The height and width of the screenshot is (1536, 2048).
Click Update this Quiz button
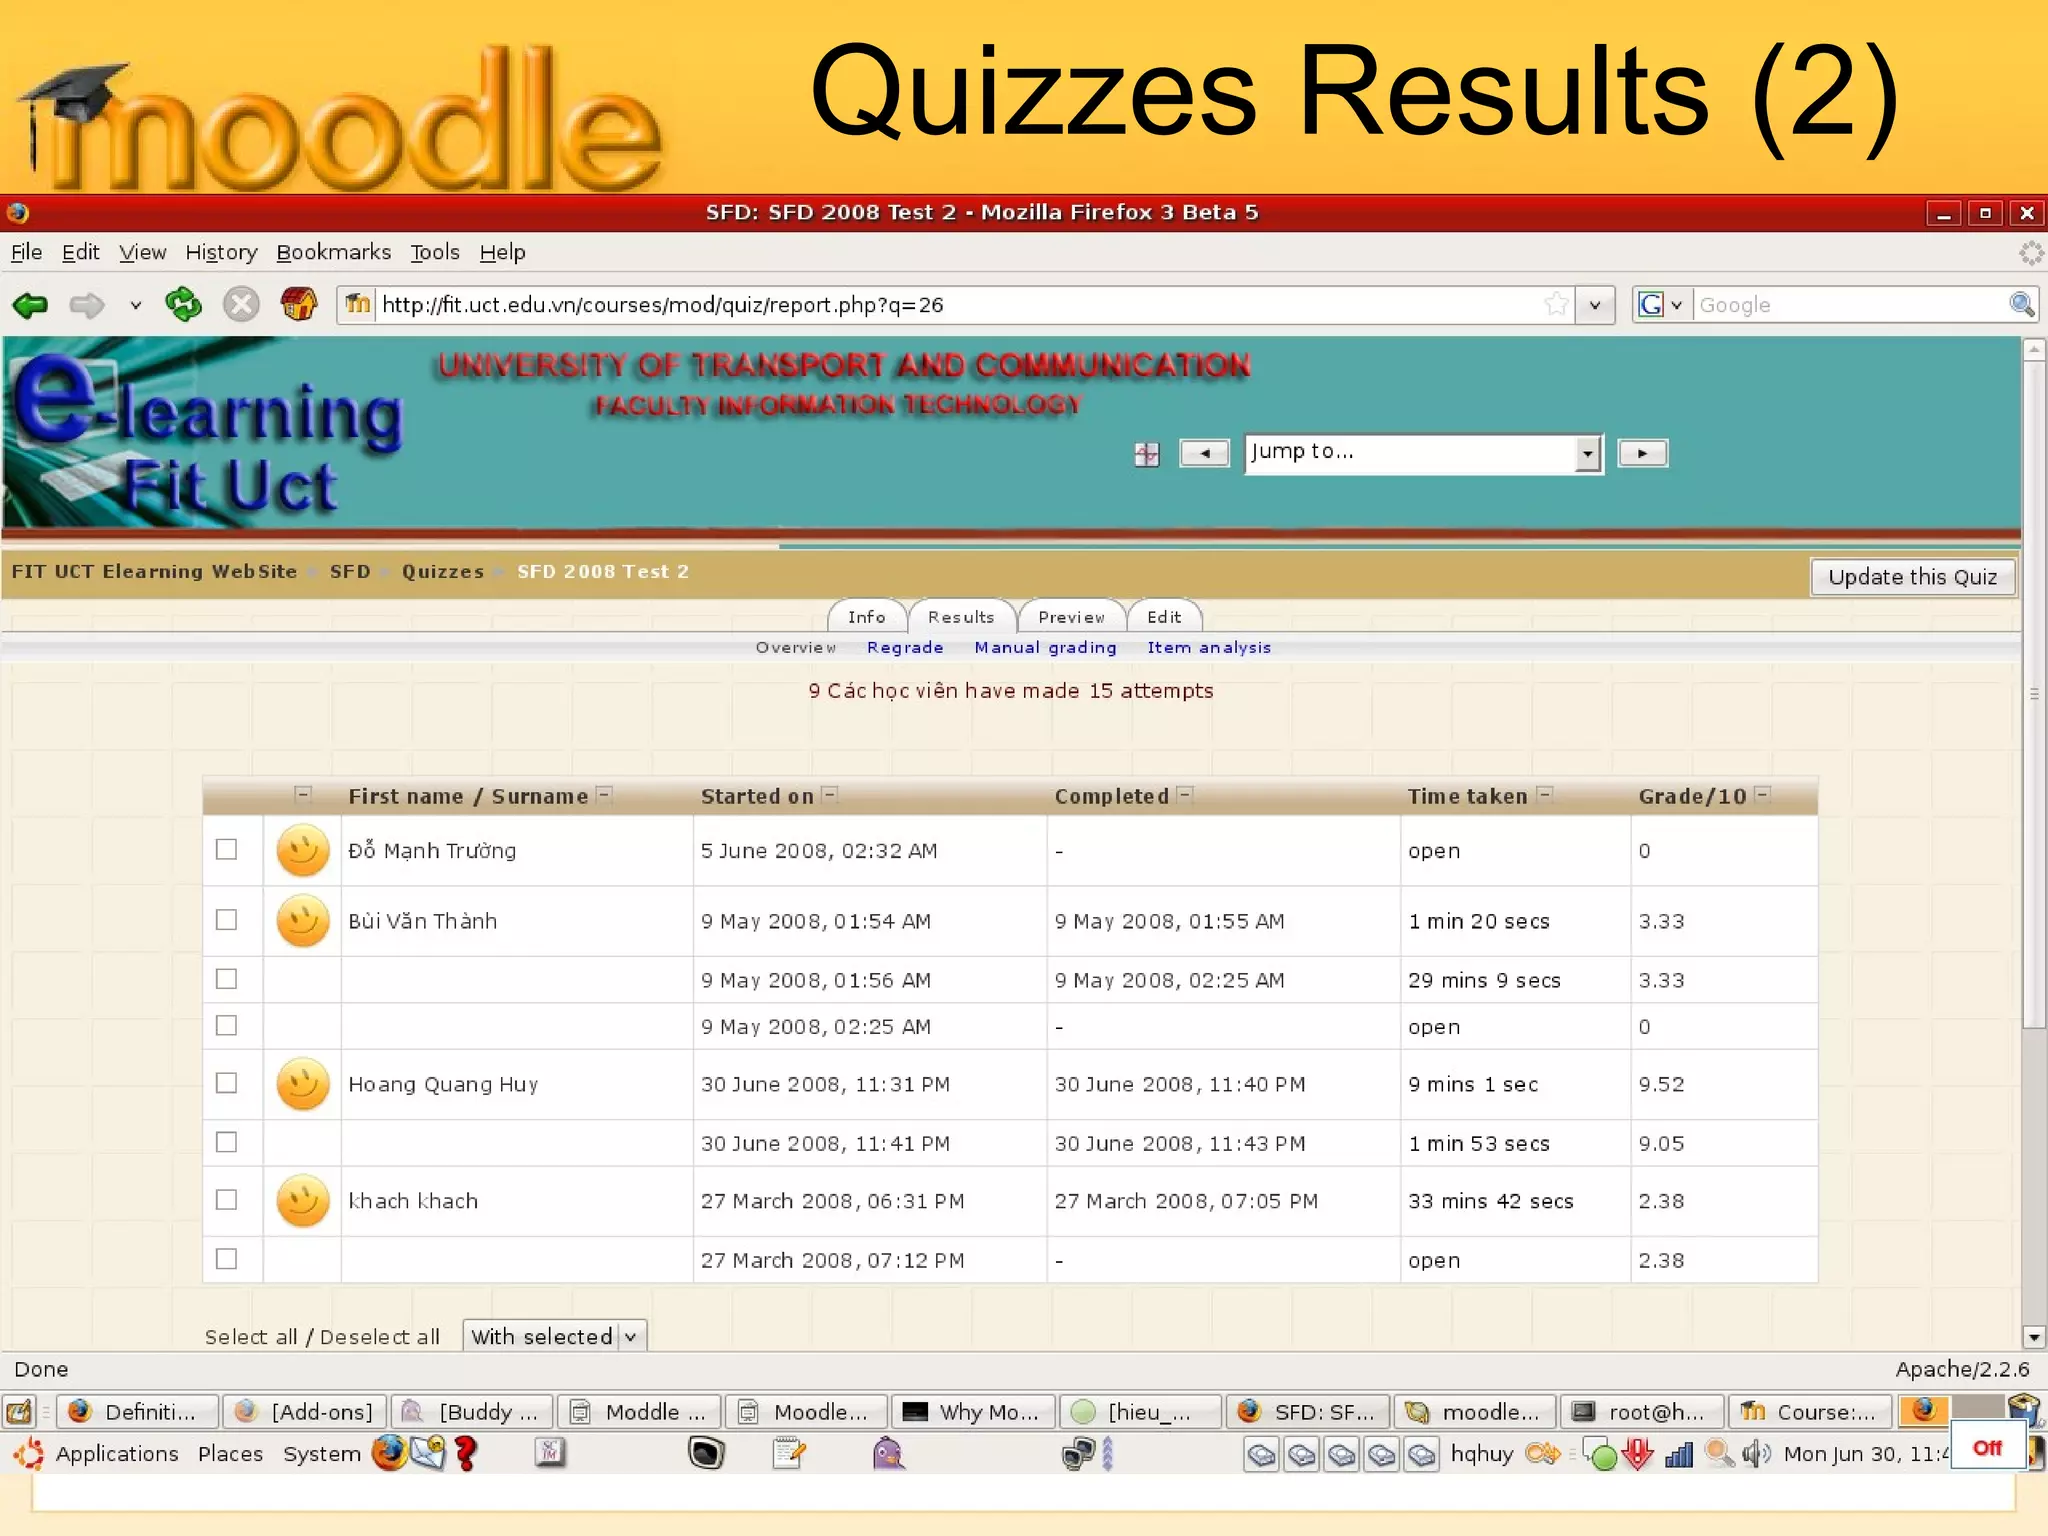(x=1912, y=577)
